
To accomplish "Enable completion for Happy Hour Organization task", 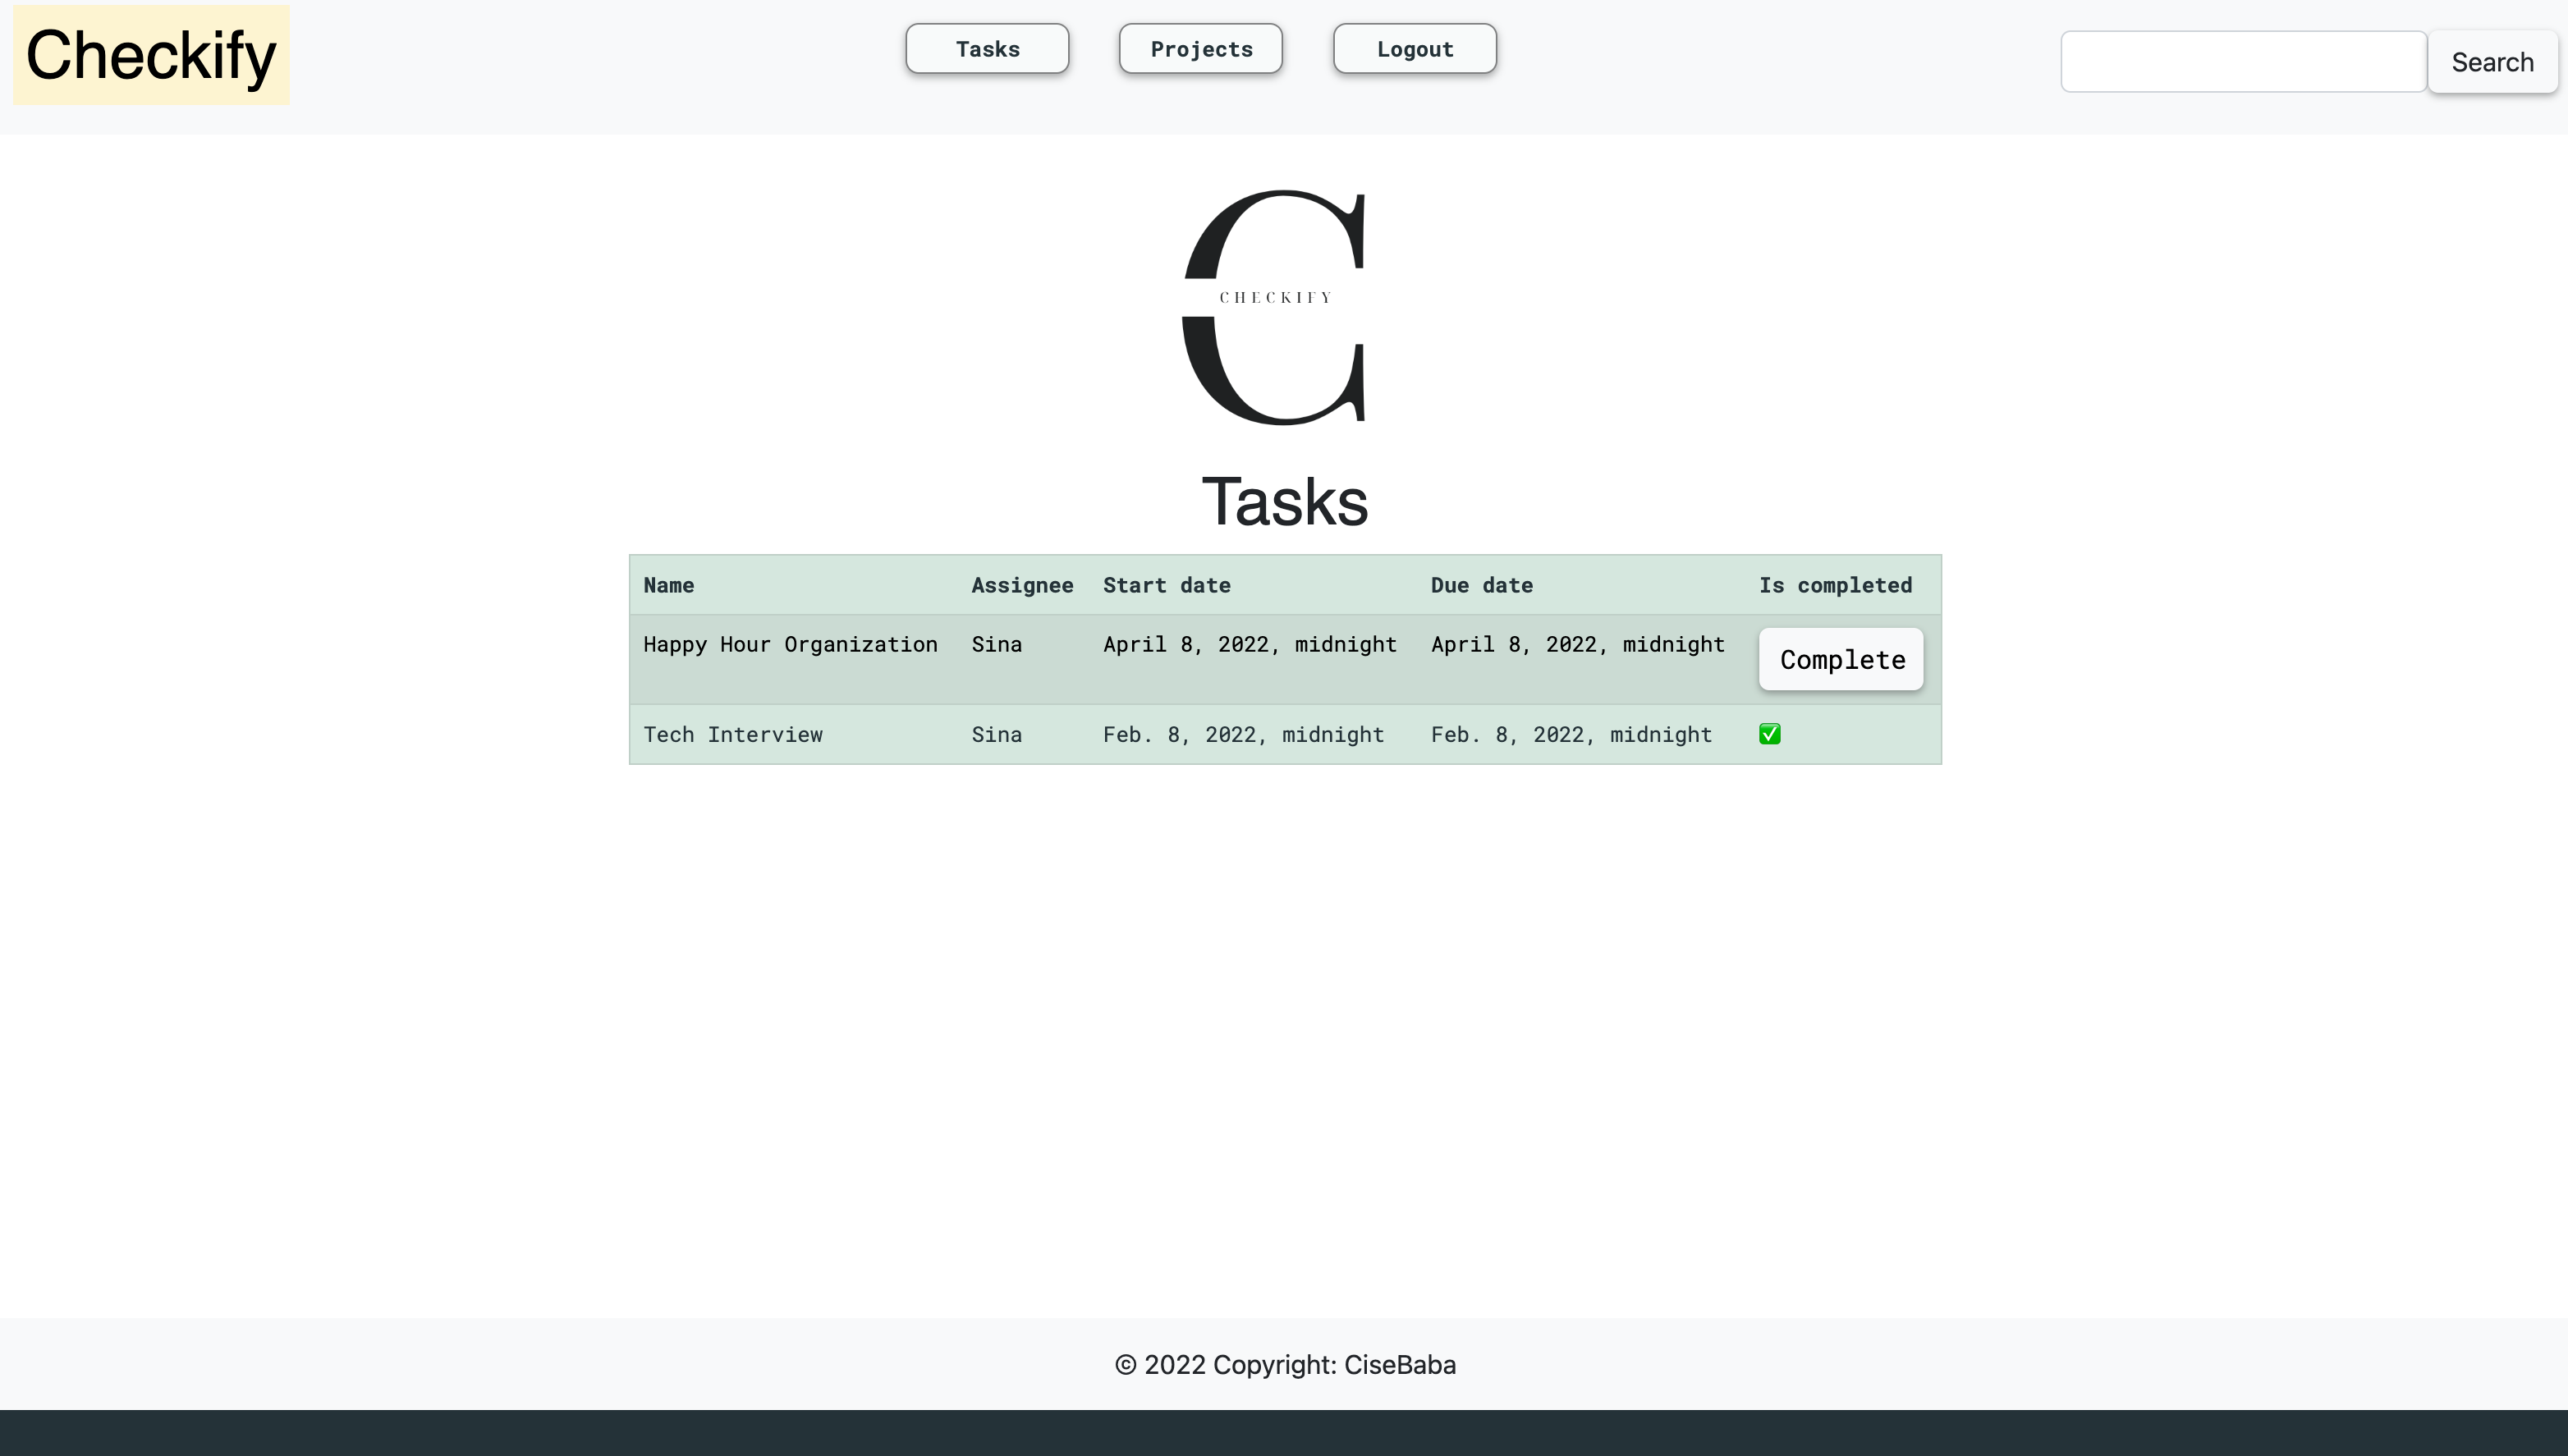I will (x=1843, y=659).
